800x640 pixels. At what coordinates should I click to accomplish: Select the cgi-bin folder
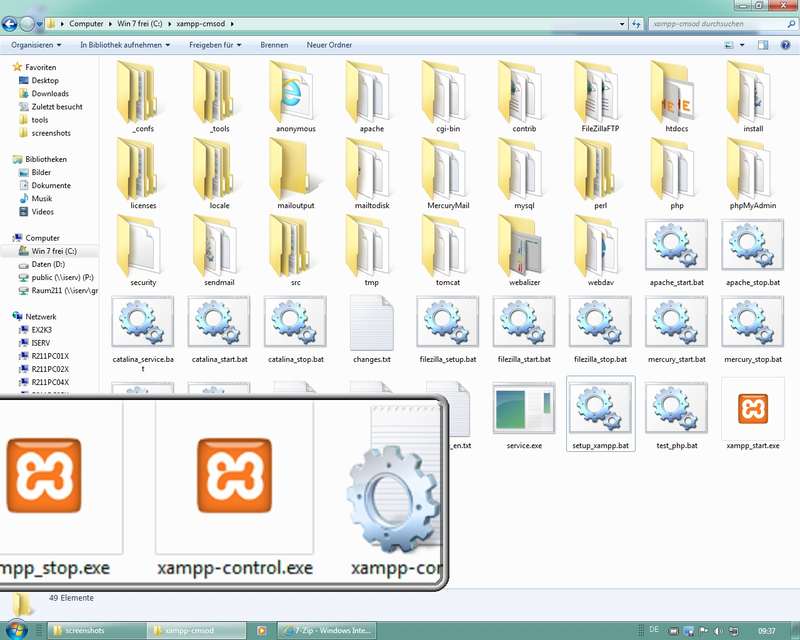[448, 97]
